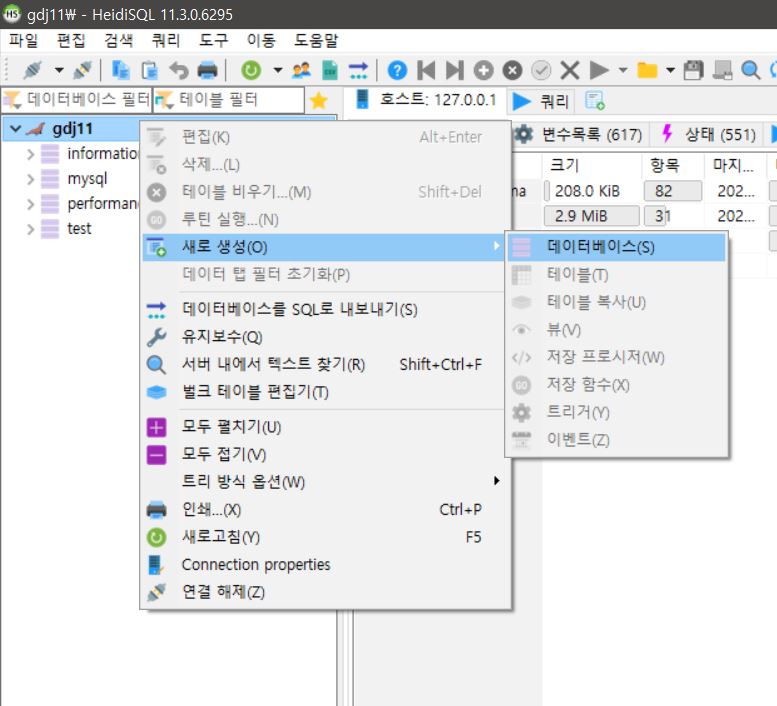
Task: Expand the mysql database node
Action: tap(31, 179)
